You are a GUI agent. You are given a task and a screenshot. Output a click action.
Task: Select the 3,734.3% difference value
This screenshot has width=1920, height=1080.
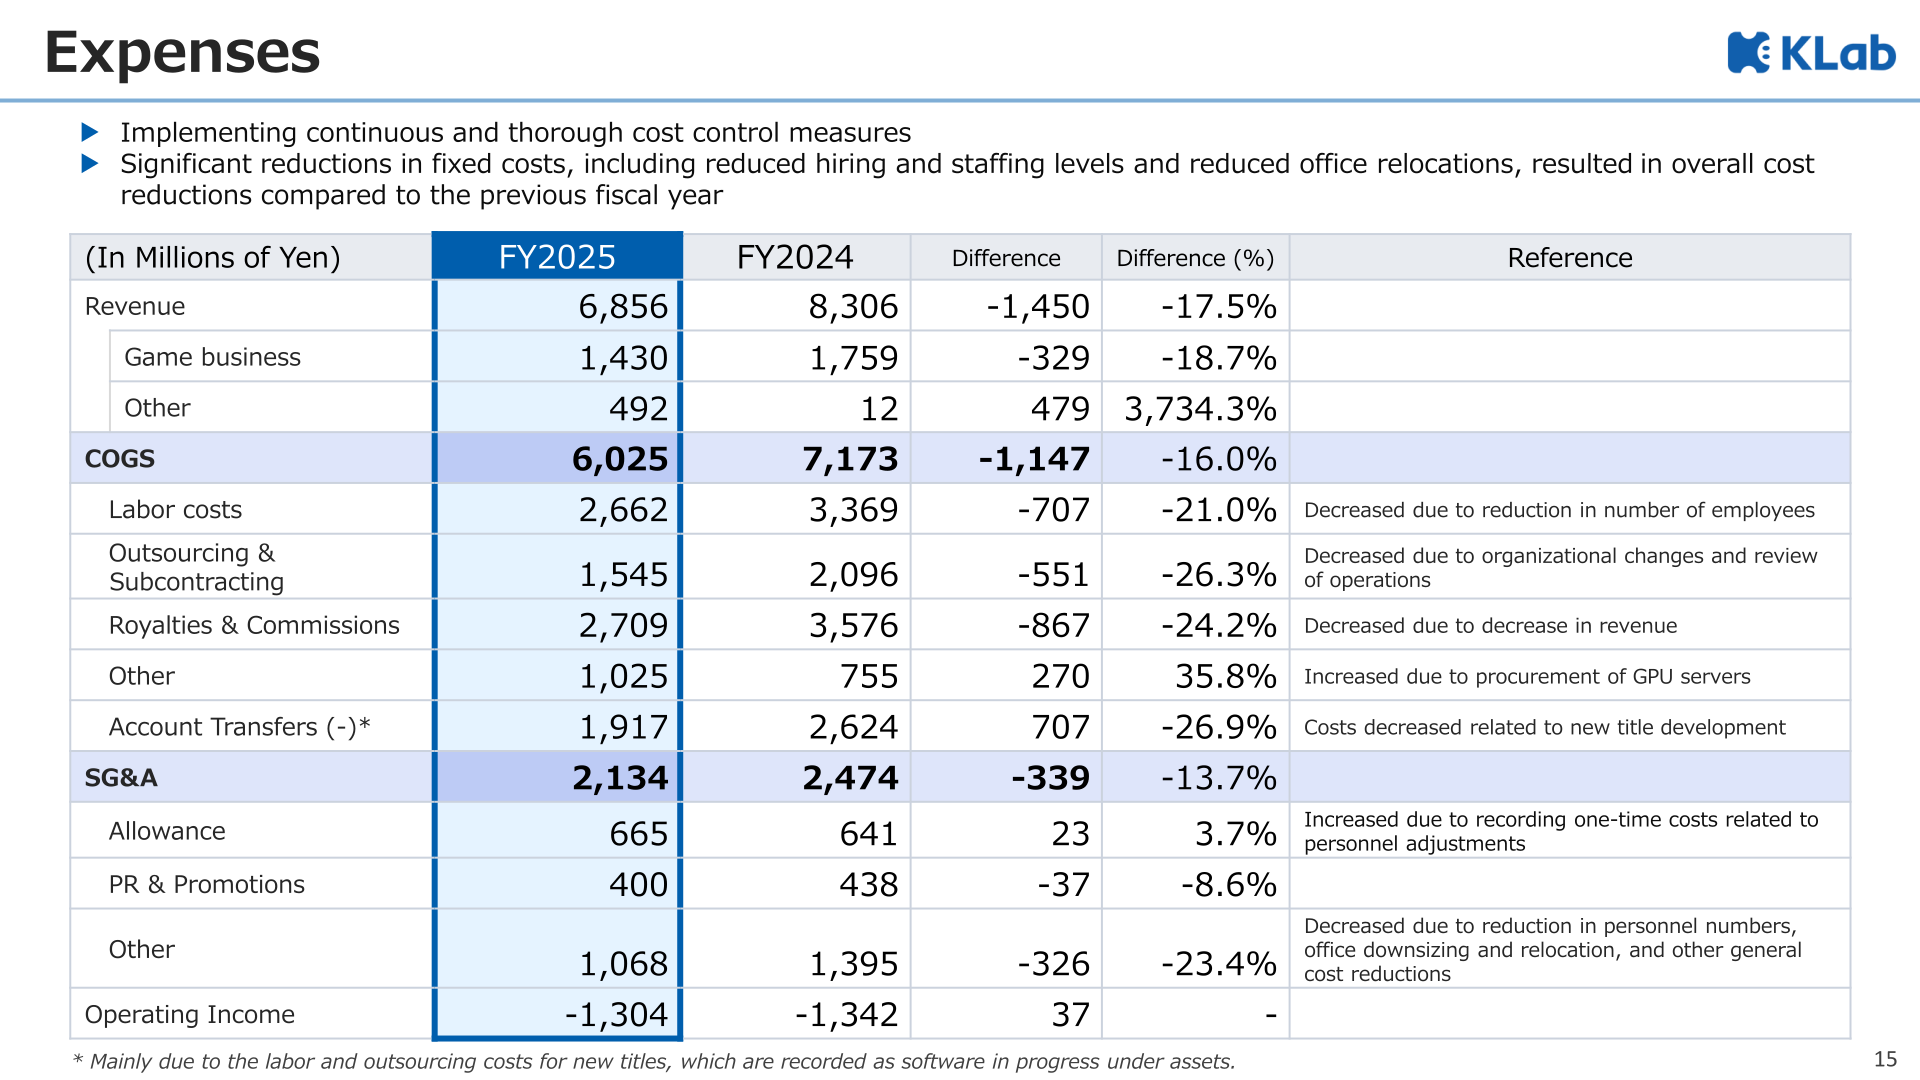pos(1200,408)
